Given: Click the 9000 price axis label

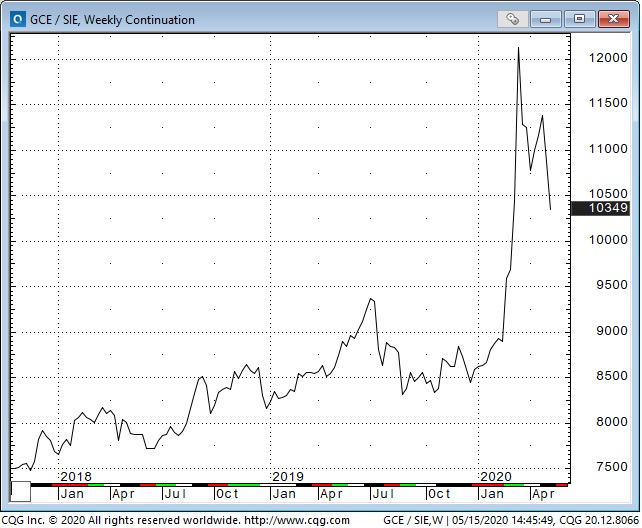Looking at the screenshot, I should tap(612, 331).
